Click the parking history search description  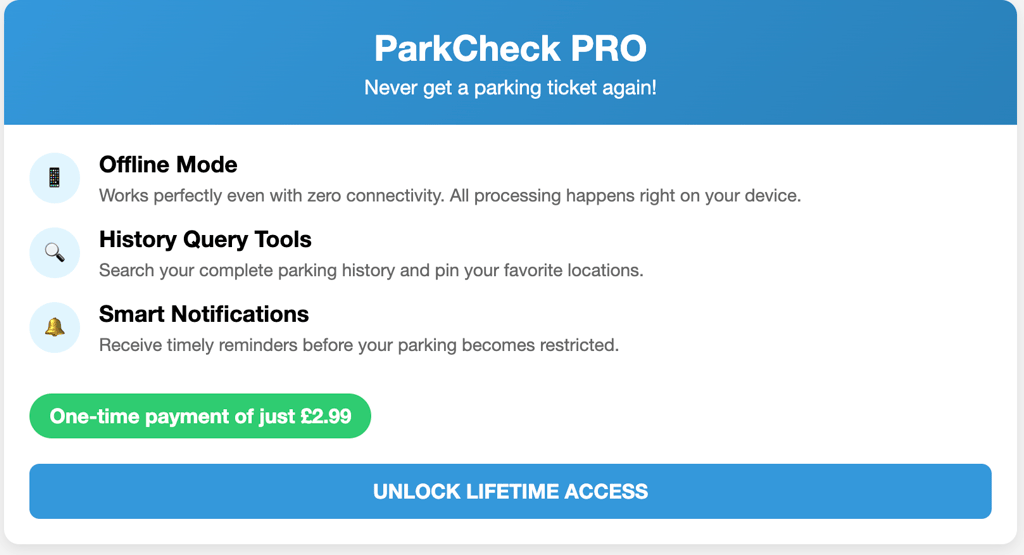371,270
